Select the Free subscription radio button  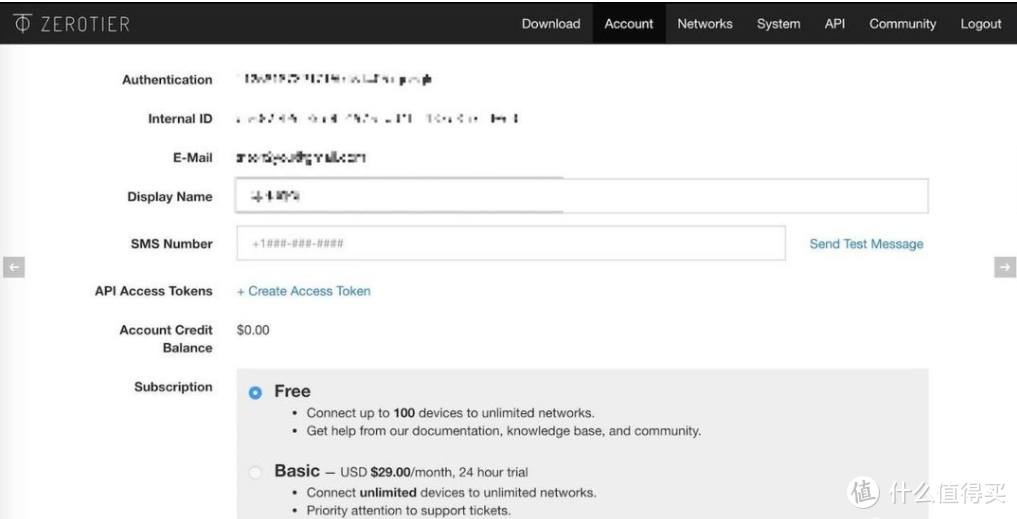coord(255,392)
